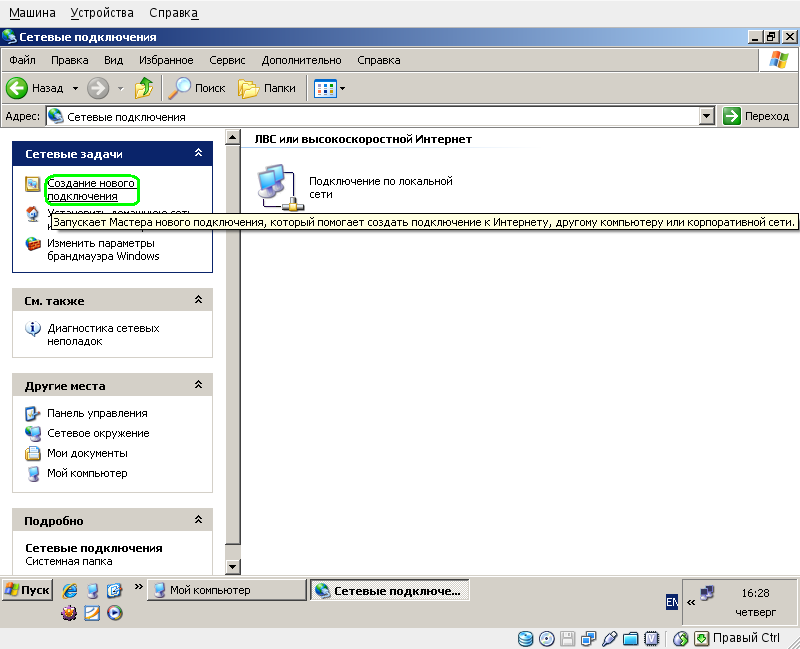
Task: Expand the Адрес address bar dropdown
Action: [x=706, y=116]
